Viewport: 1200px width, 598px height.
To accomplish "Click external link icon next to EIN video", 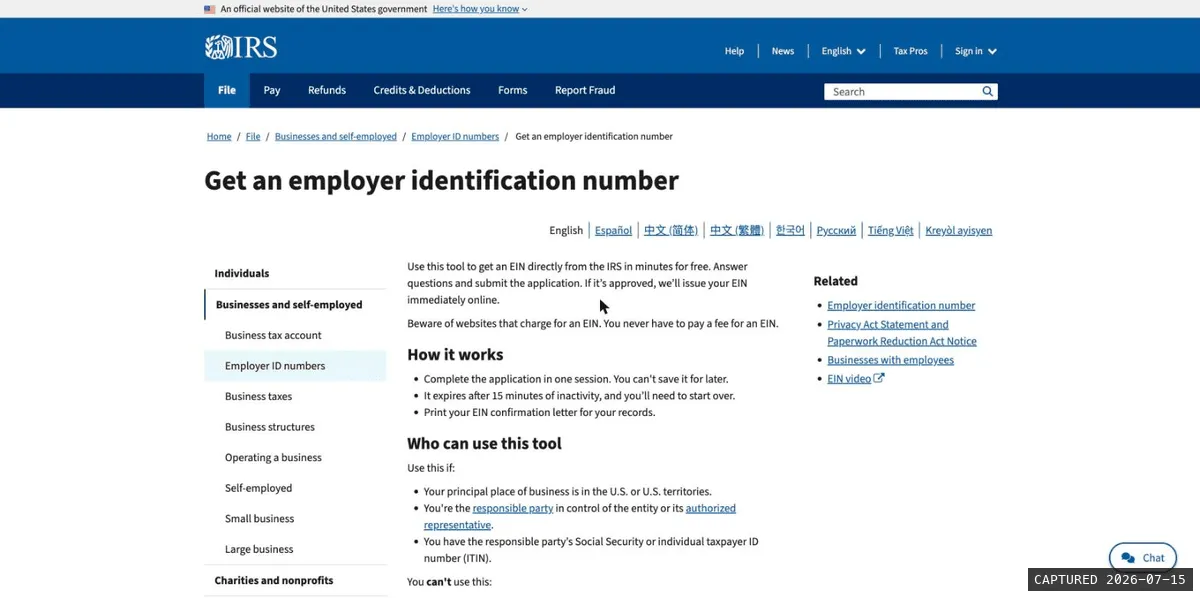I will click(879, 378).
